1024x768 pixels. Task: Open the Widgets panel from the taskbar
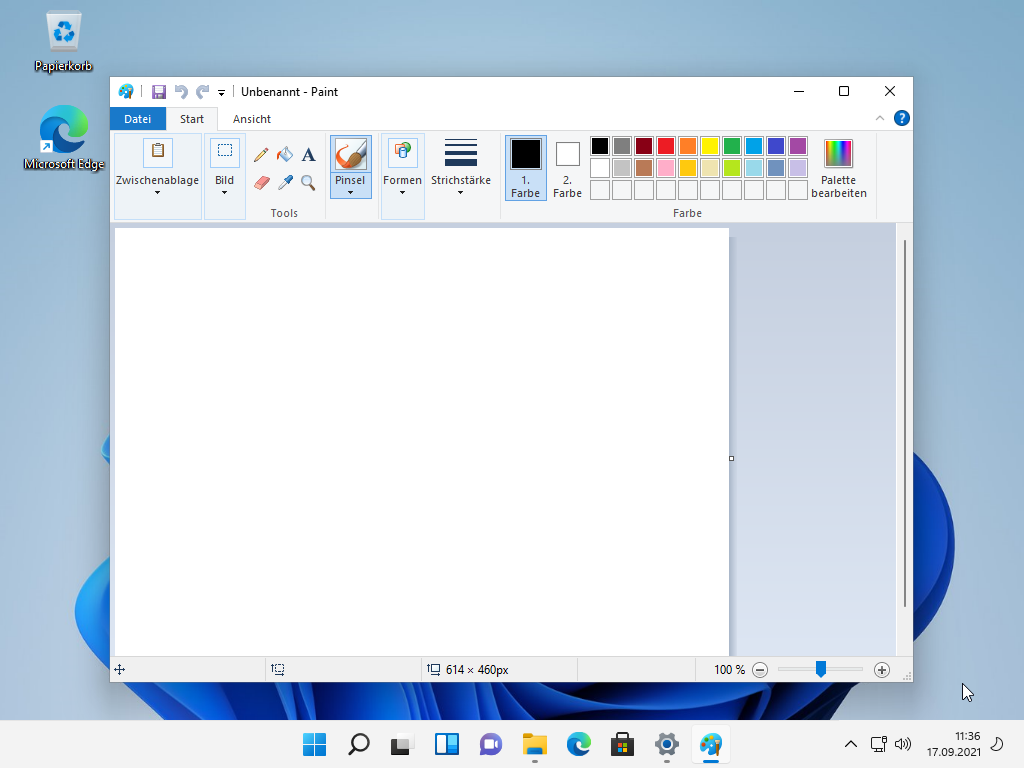[x=447, y=744]
